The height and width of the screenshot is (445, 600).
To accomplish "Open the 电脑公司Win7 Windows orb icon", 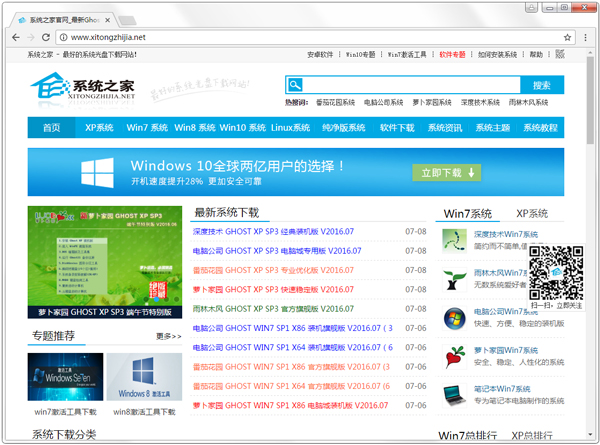I will [454, 318].
